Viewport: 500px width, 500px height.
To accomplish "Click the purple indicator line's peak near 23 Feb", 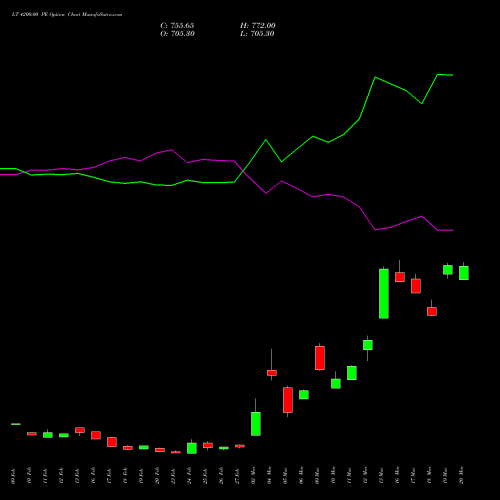I will [x=171, y=150].
